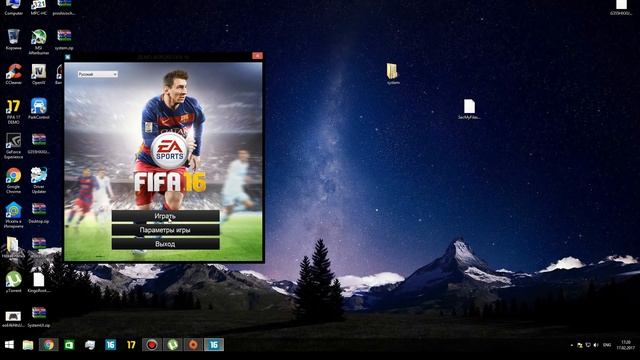
Task: Launch Driver Updater shortcut
Action: click(x=39, y=180)
